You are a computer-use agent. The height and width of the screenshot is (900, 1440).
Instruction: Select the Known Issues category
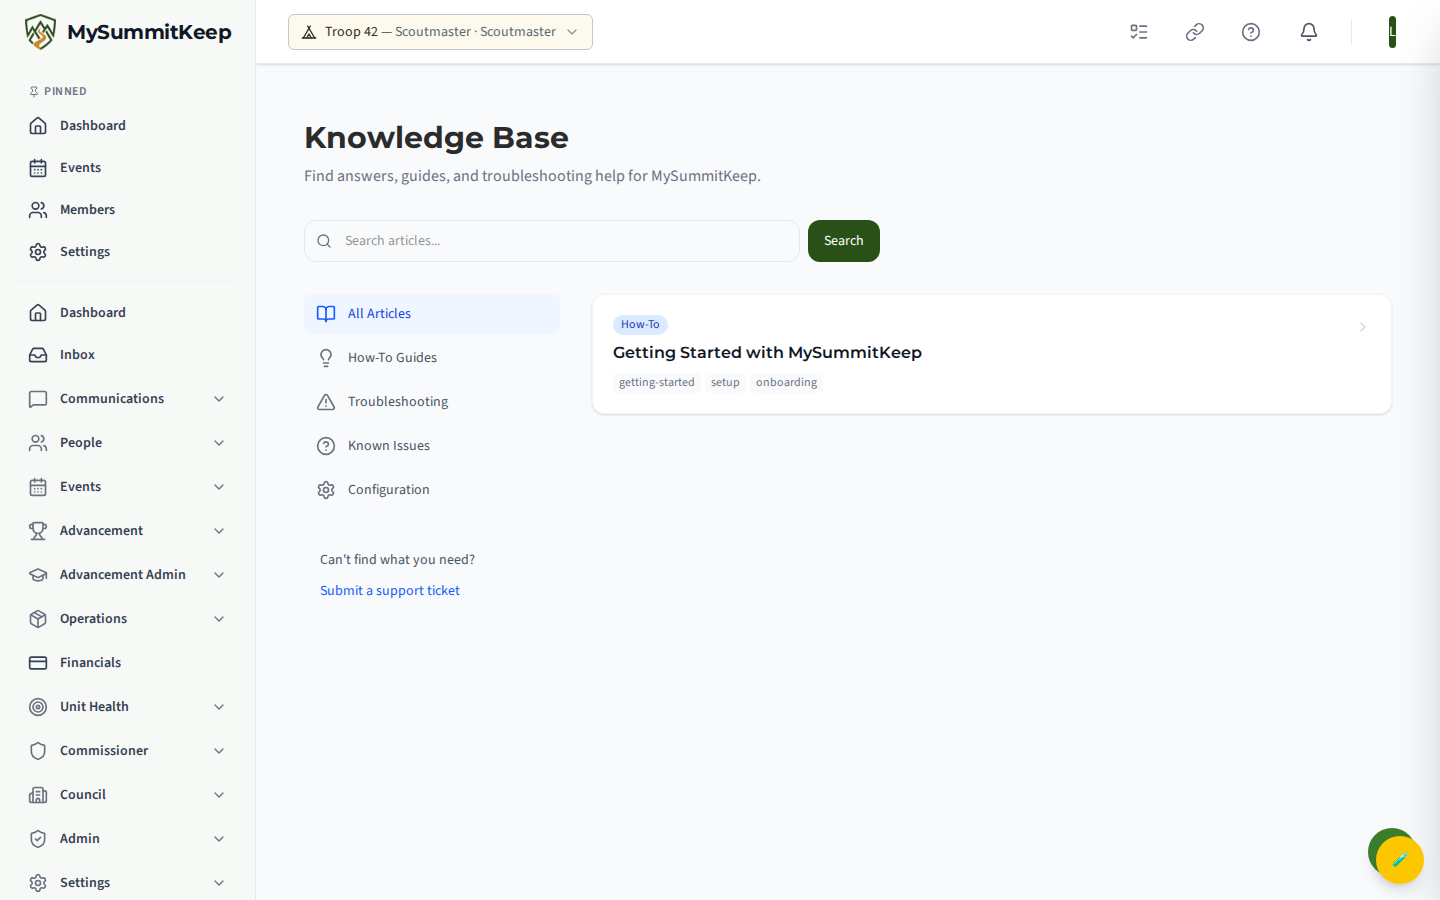tap(432, 446)
